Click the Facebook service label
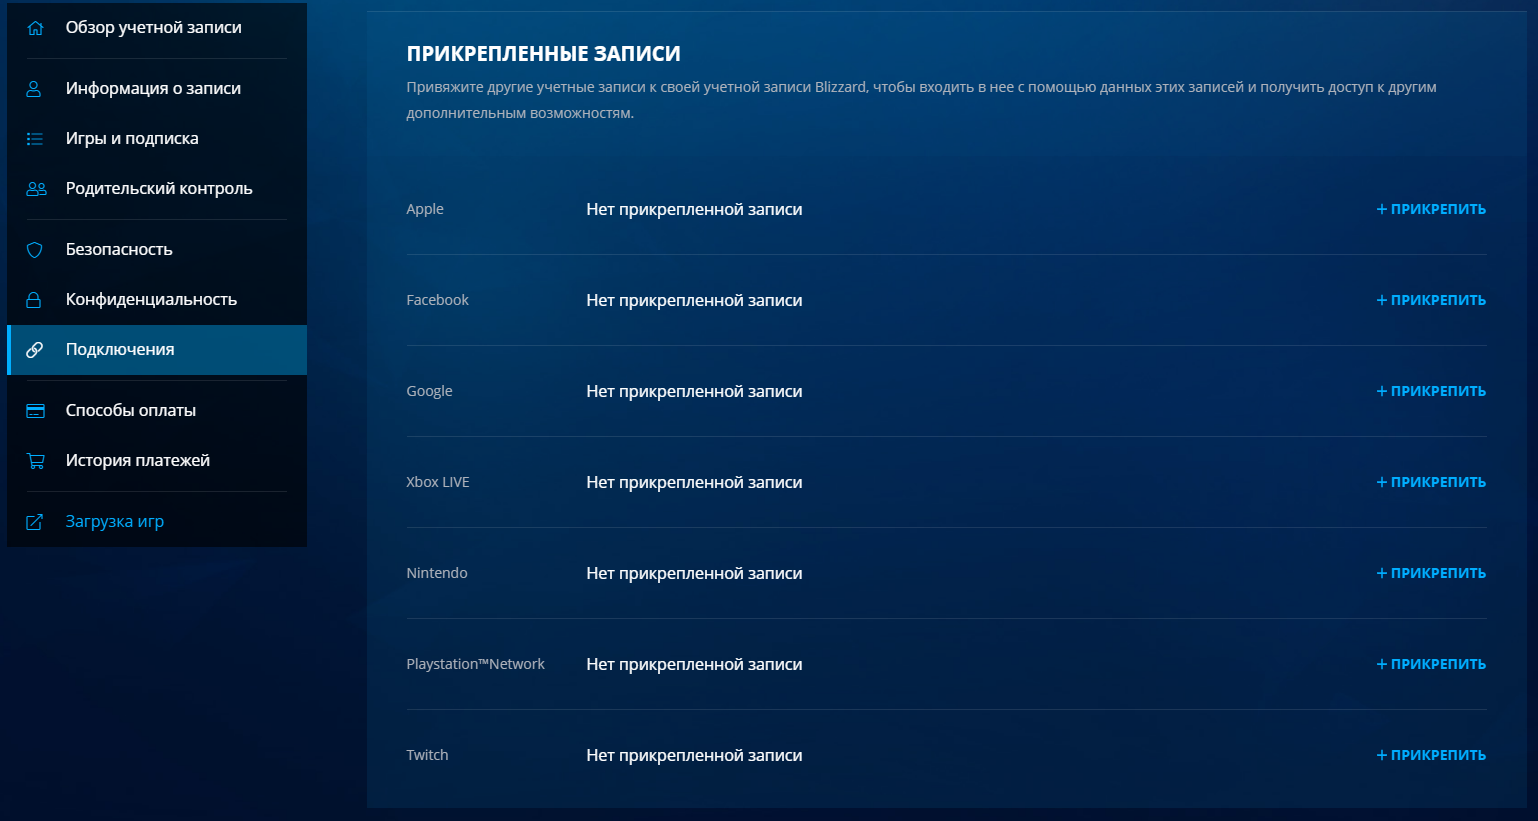Viewport: 1538px width, 821px height. coord(437,300)
